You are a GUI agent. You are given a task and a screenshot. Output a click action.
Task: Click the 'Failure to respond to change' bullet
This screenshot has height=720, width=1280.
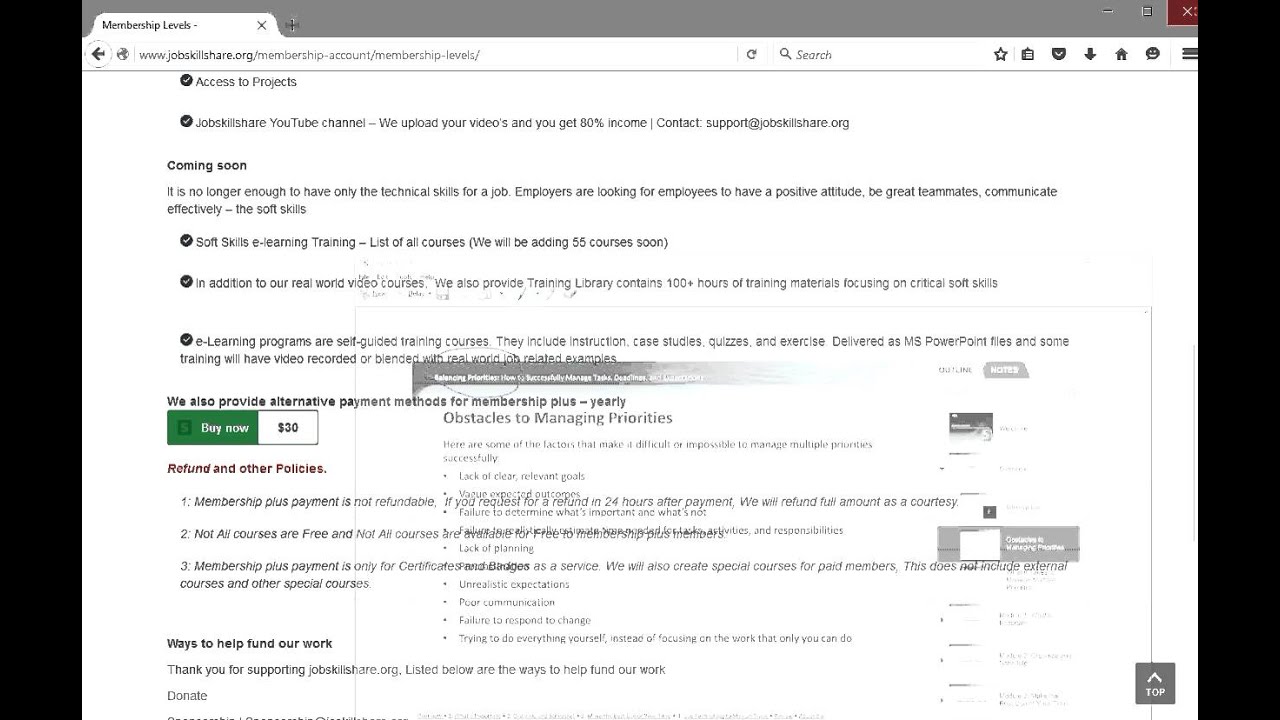pyautogui.click(x=525, y=620)
